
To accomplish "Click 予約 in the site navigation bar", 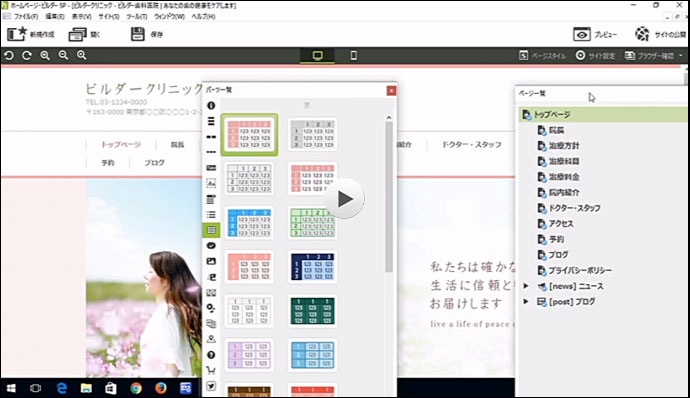I will pyautogui.click(x=108, y=162).
